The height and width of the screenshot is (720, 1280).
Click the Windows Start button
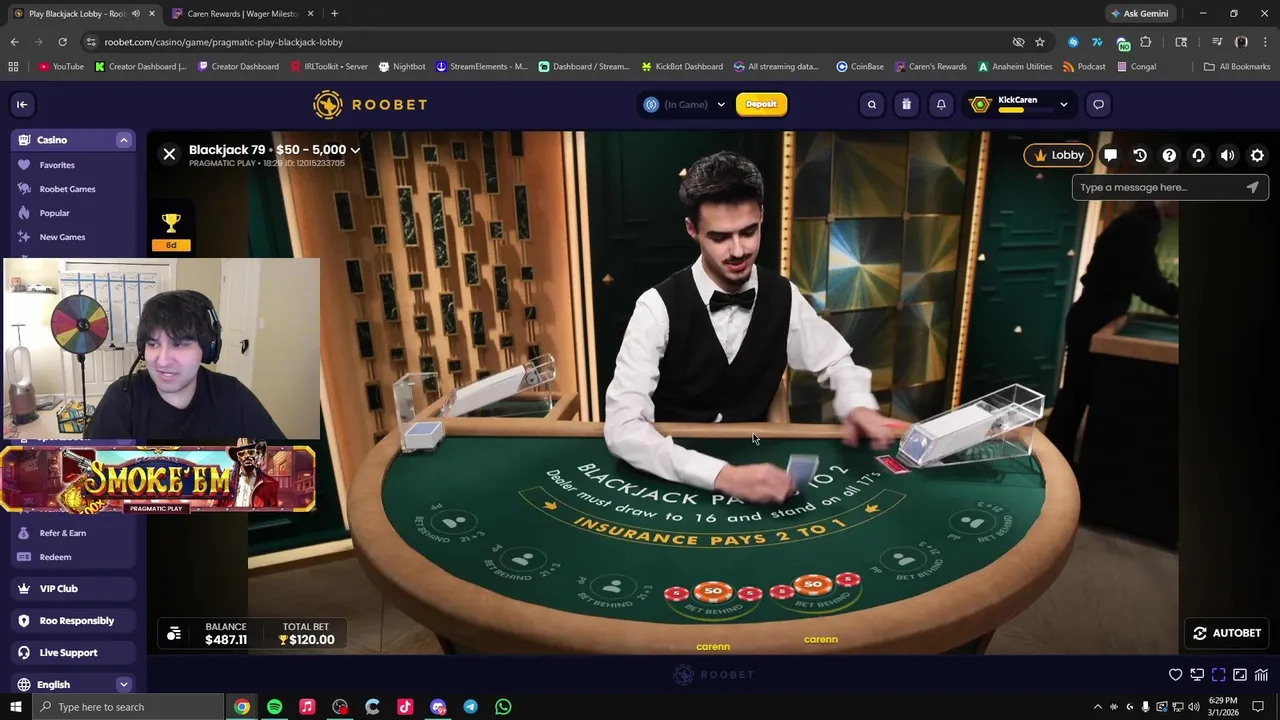click(15, 707)
